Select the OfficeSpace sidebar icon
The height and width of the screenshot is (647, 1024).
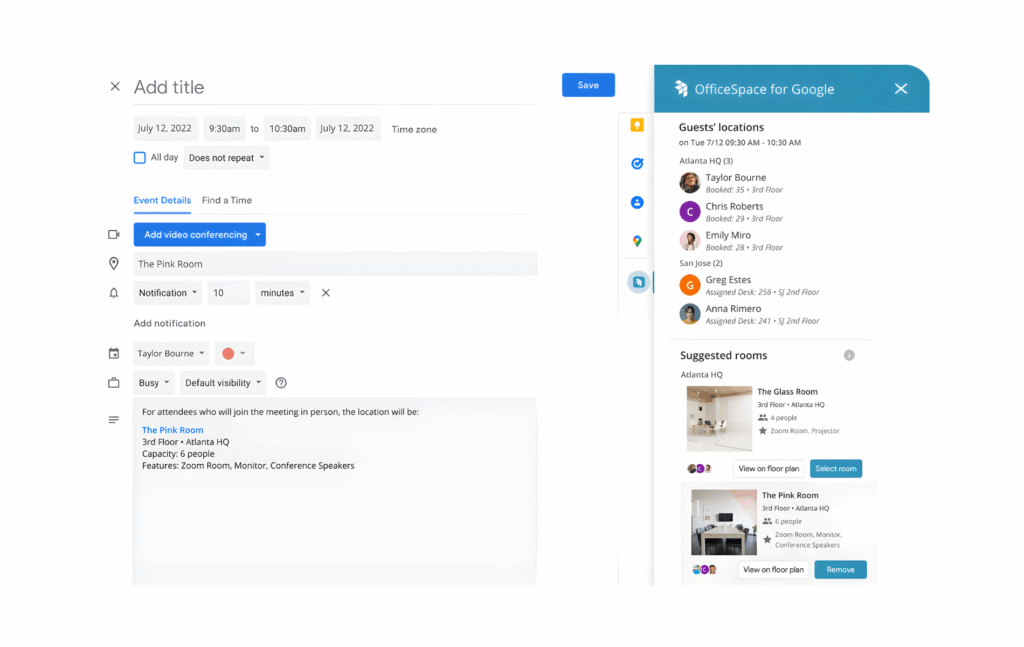tap(638, 282)
